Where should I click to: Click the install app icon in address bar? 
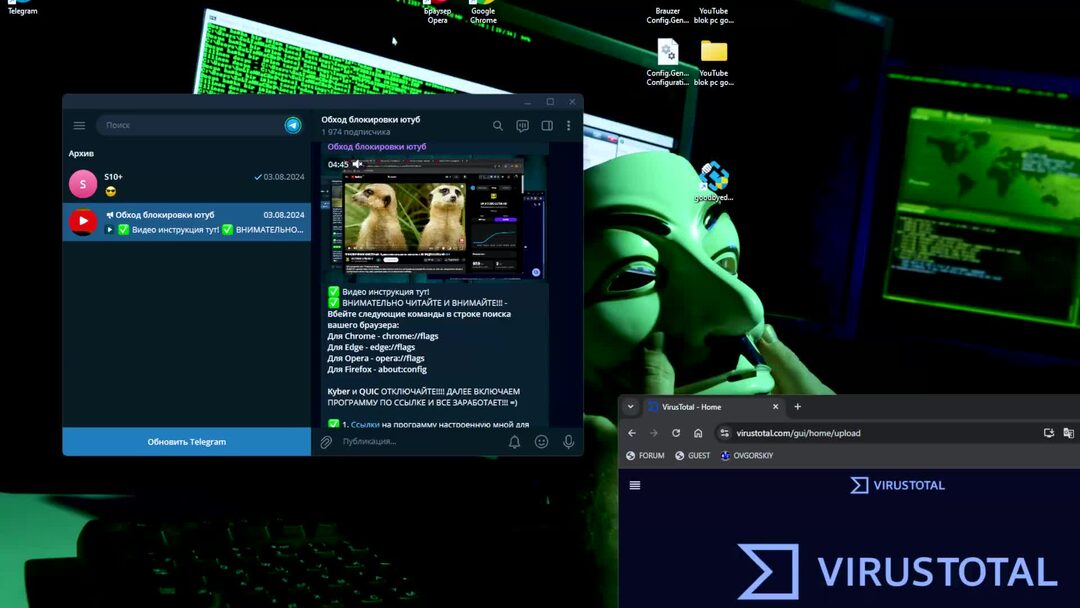point(1048,433)
